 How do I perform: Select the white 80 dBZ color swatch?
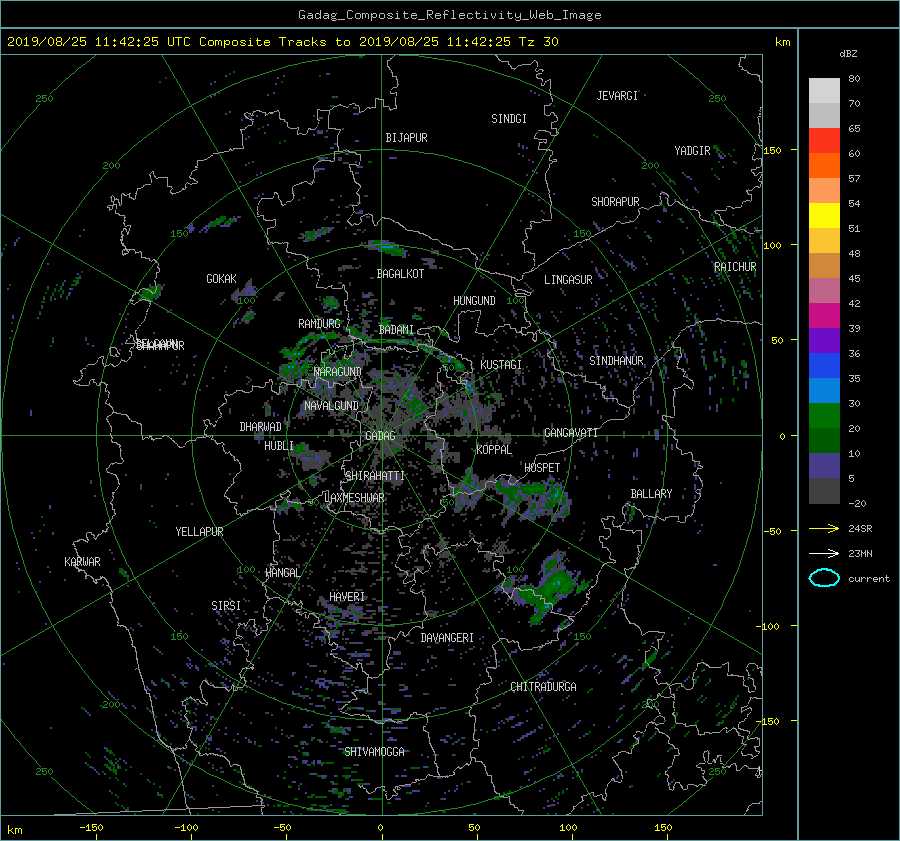coord(824,90)
